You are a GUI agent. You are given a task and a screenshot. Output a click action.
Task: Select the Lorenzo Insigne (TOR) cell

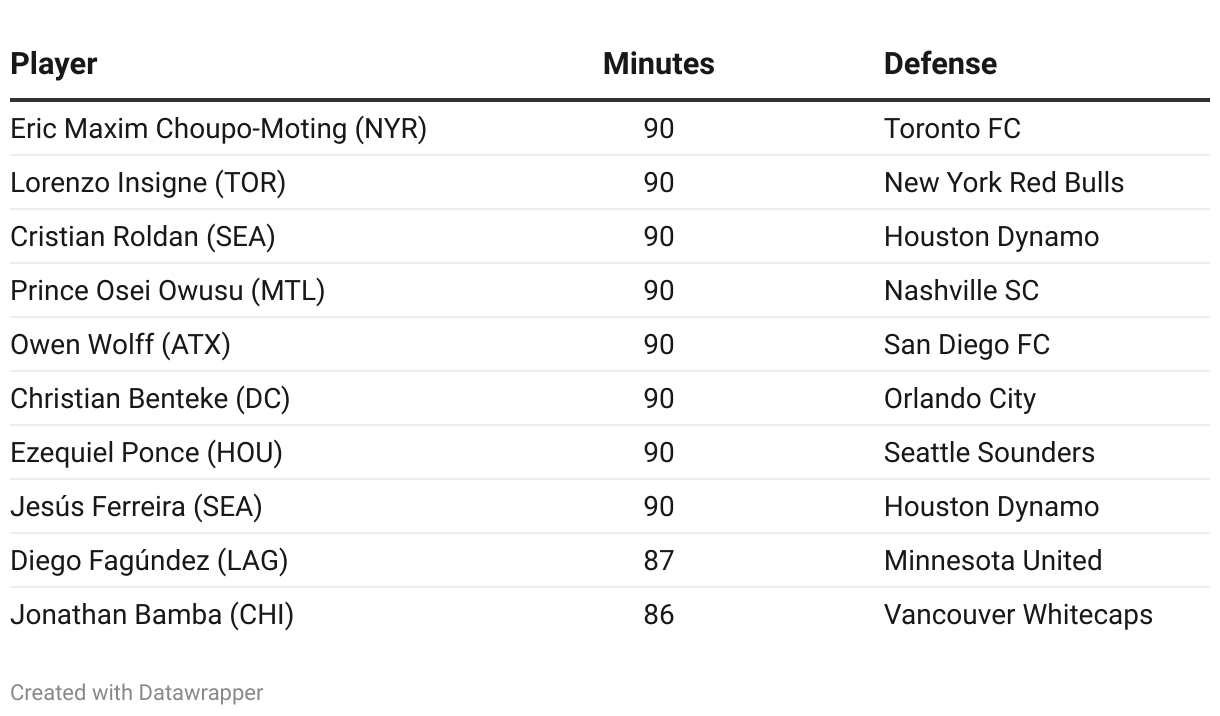coord(148,183)
